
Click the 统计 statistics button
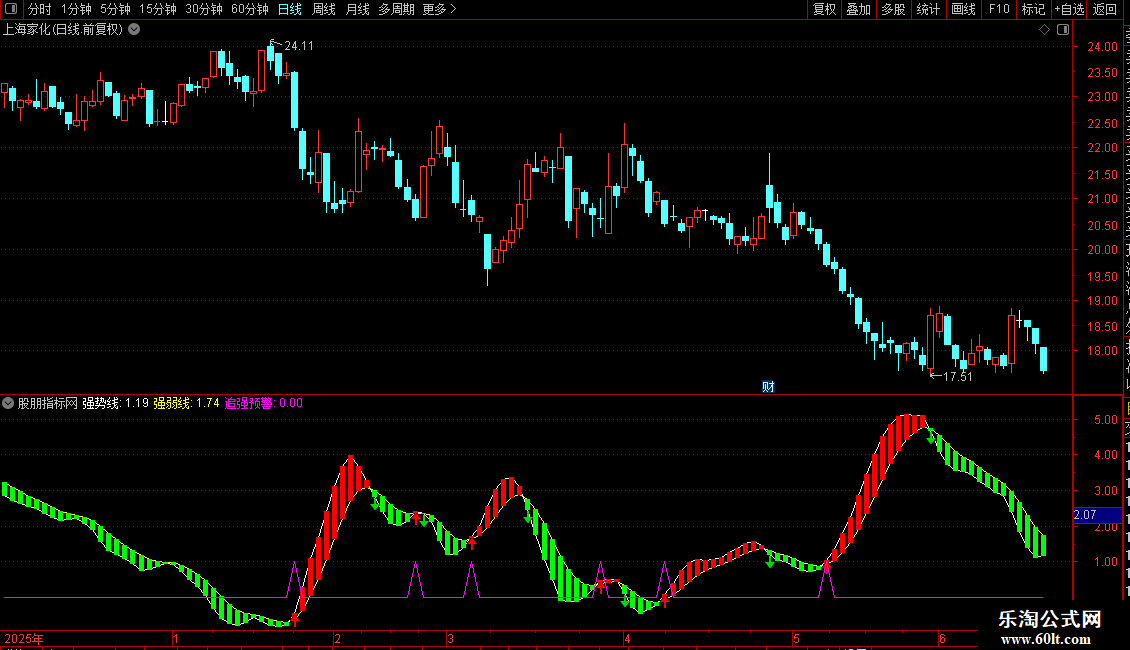point(927,9)
